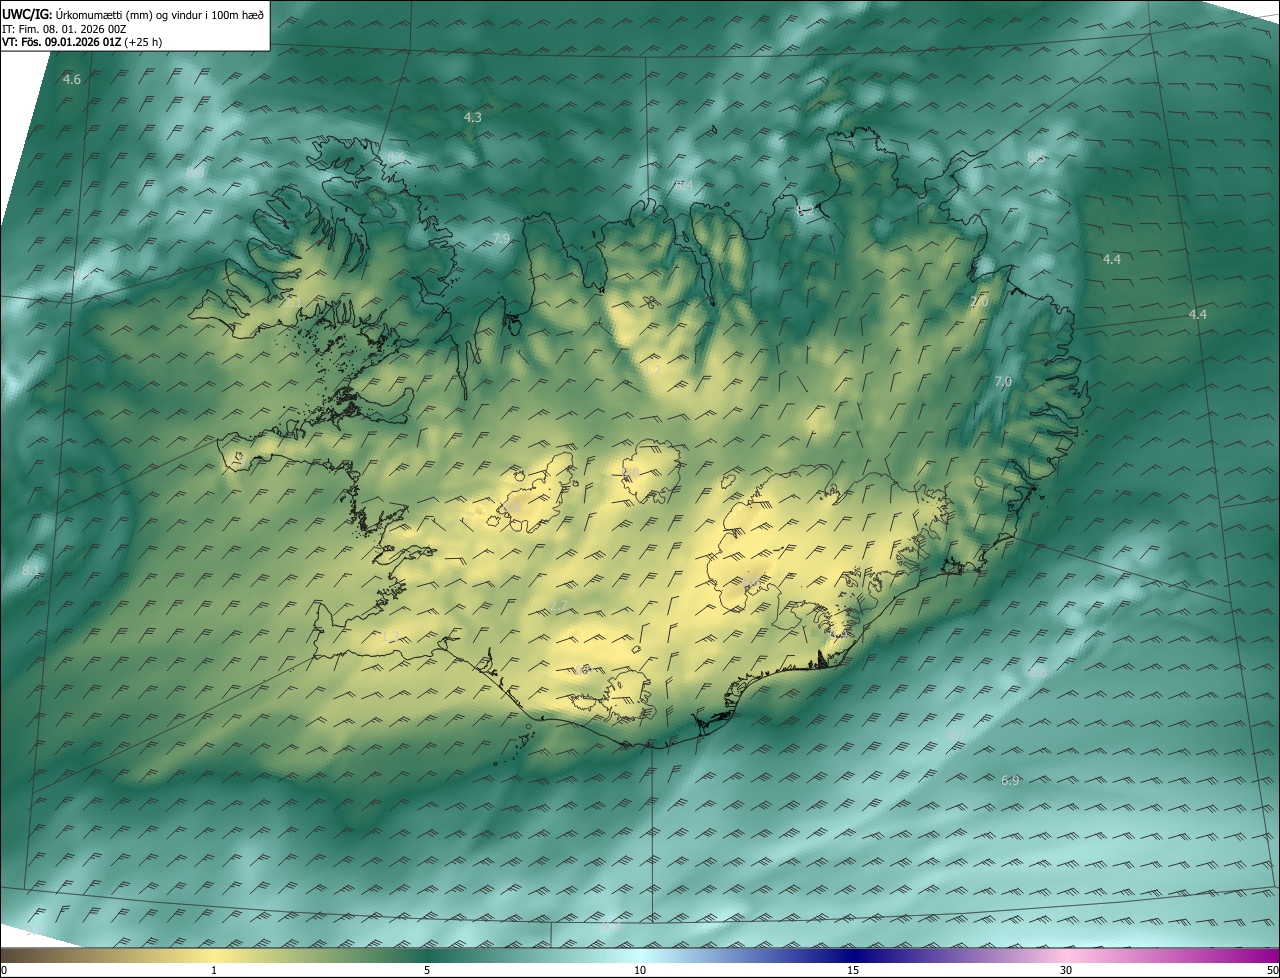Click the 0 tick on the colorbar
1280x978 pixels.
point(4,970)
